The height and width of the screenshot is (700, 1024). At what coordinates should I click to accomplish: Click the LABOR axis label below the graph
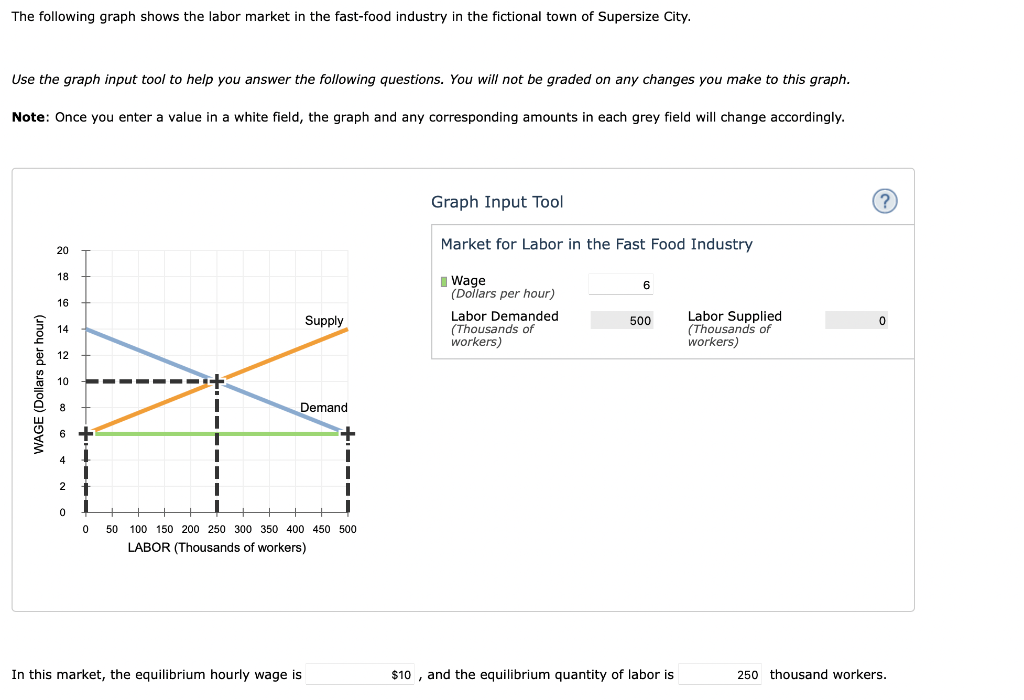pyautogui.click(x=216, y=547)
